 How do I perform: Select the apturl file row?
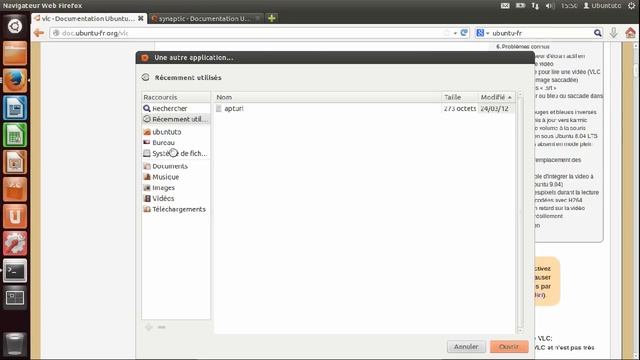364,108
